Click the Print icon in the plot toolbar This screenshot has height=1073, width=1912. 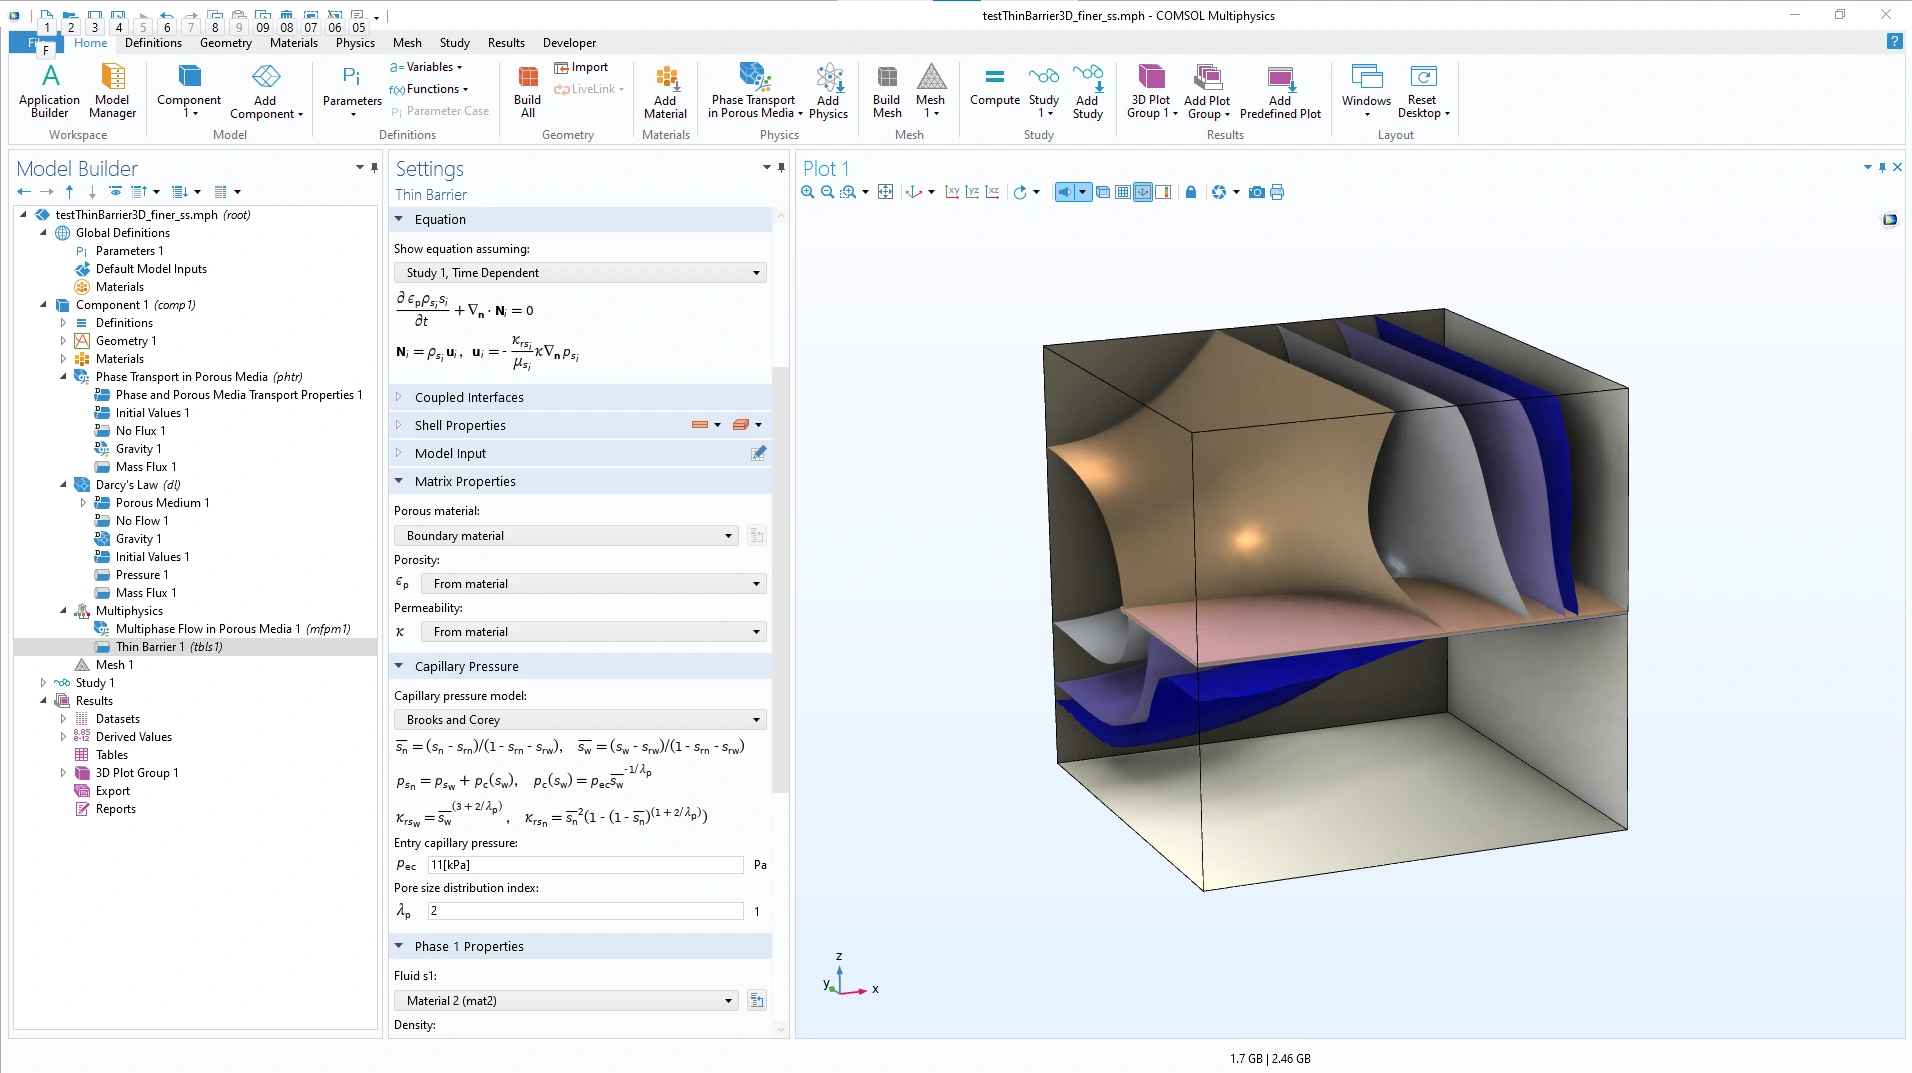click(x=1277, y=192)
